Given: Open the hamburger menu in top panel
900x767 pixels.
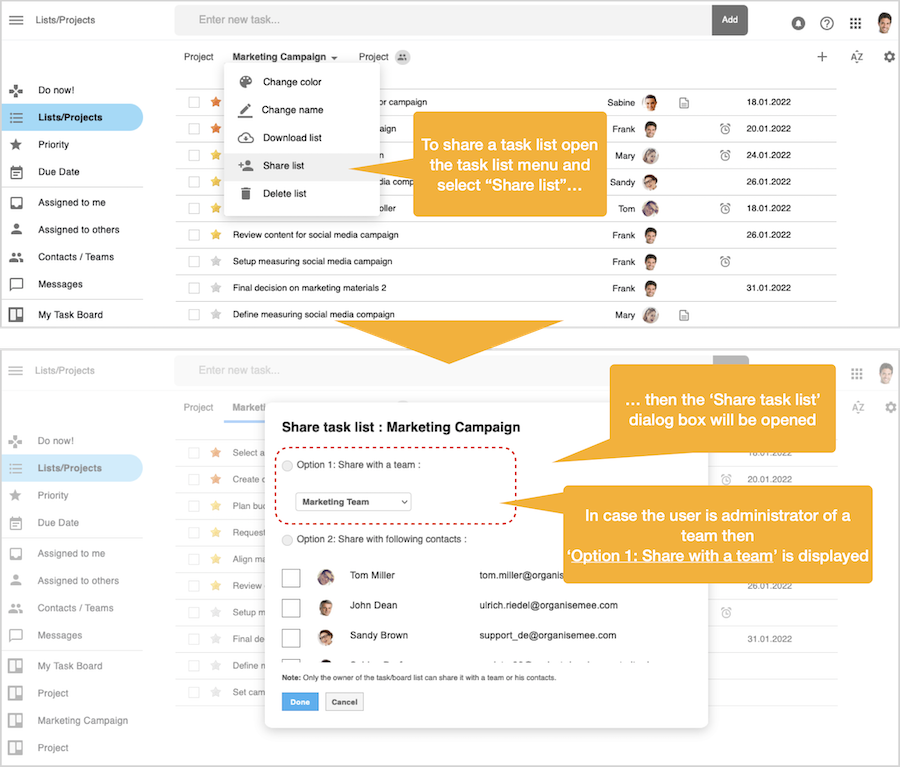Looking at the screenshot, I should click(x=16, y=20).
